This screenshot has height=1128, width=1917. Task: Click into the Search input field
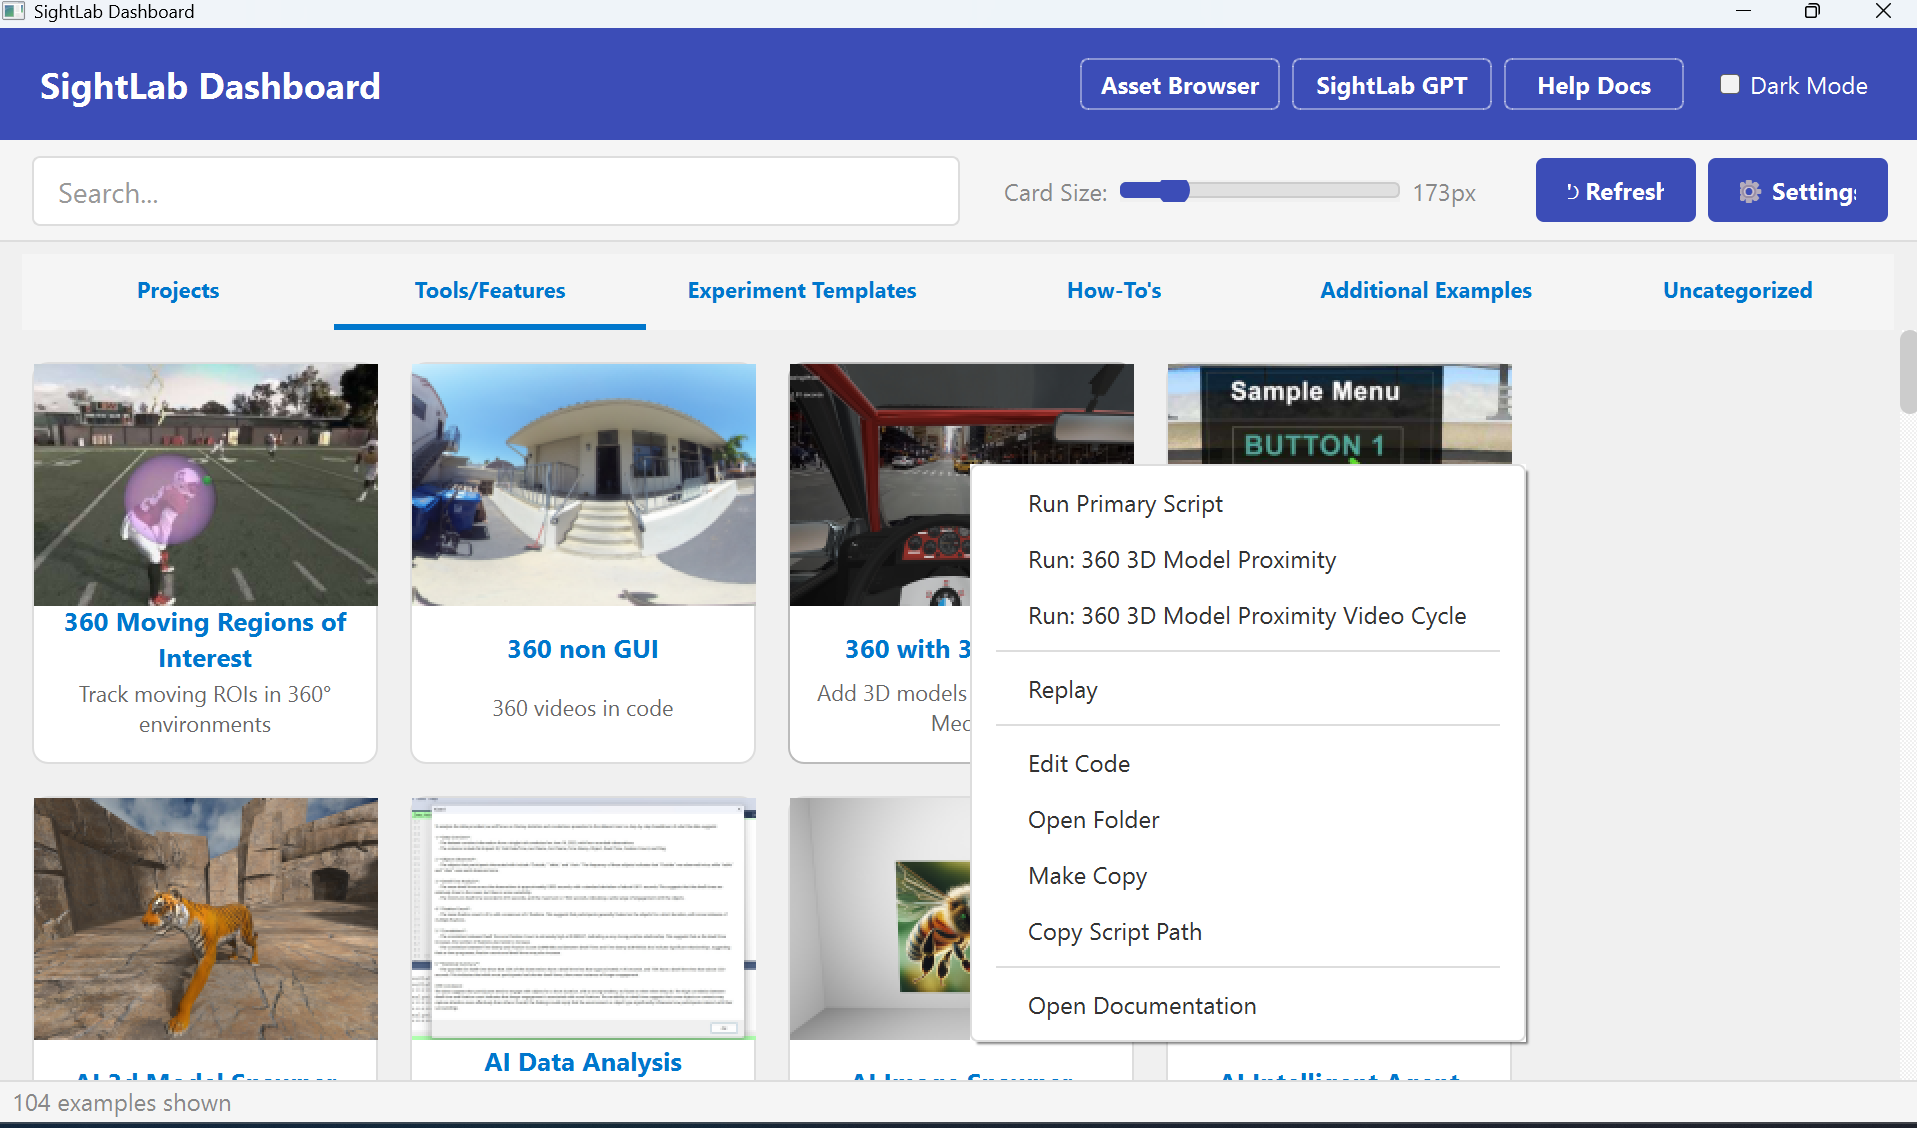[495, 192]
